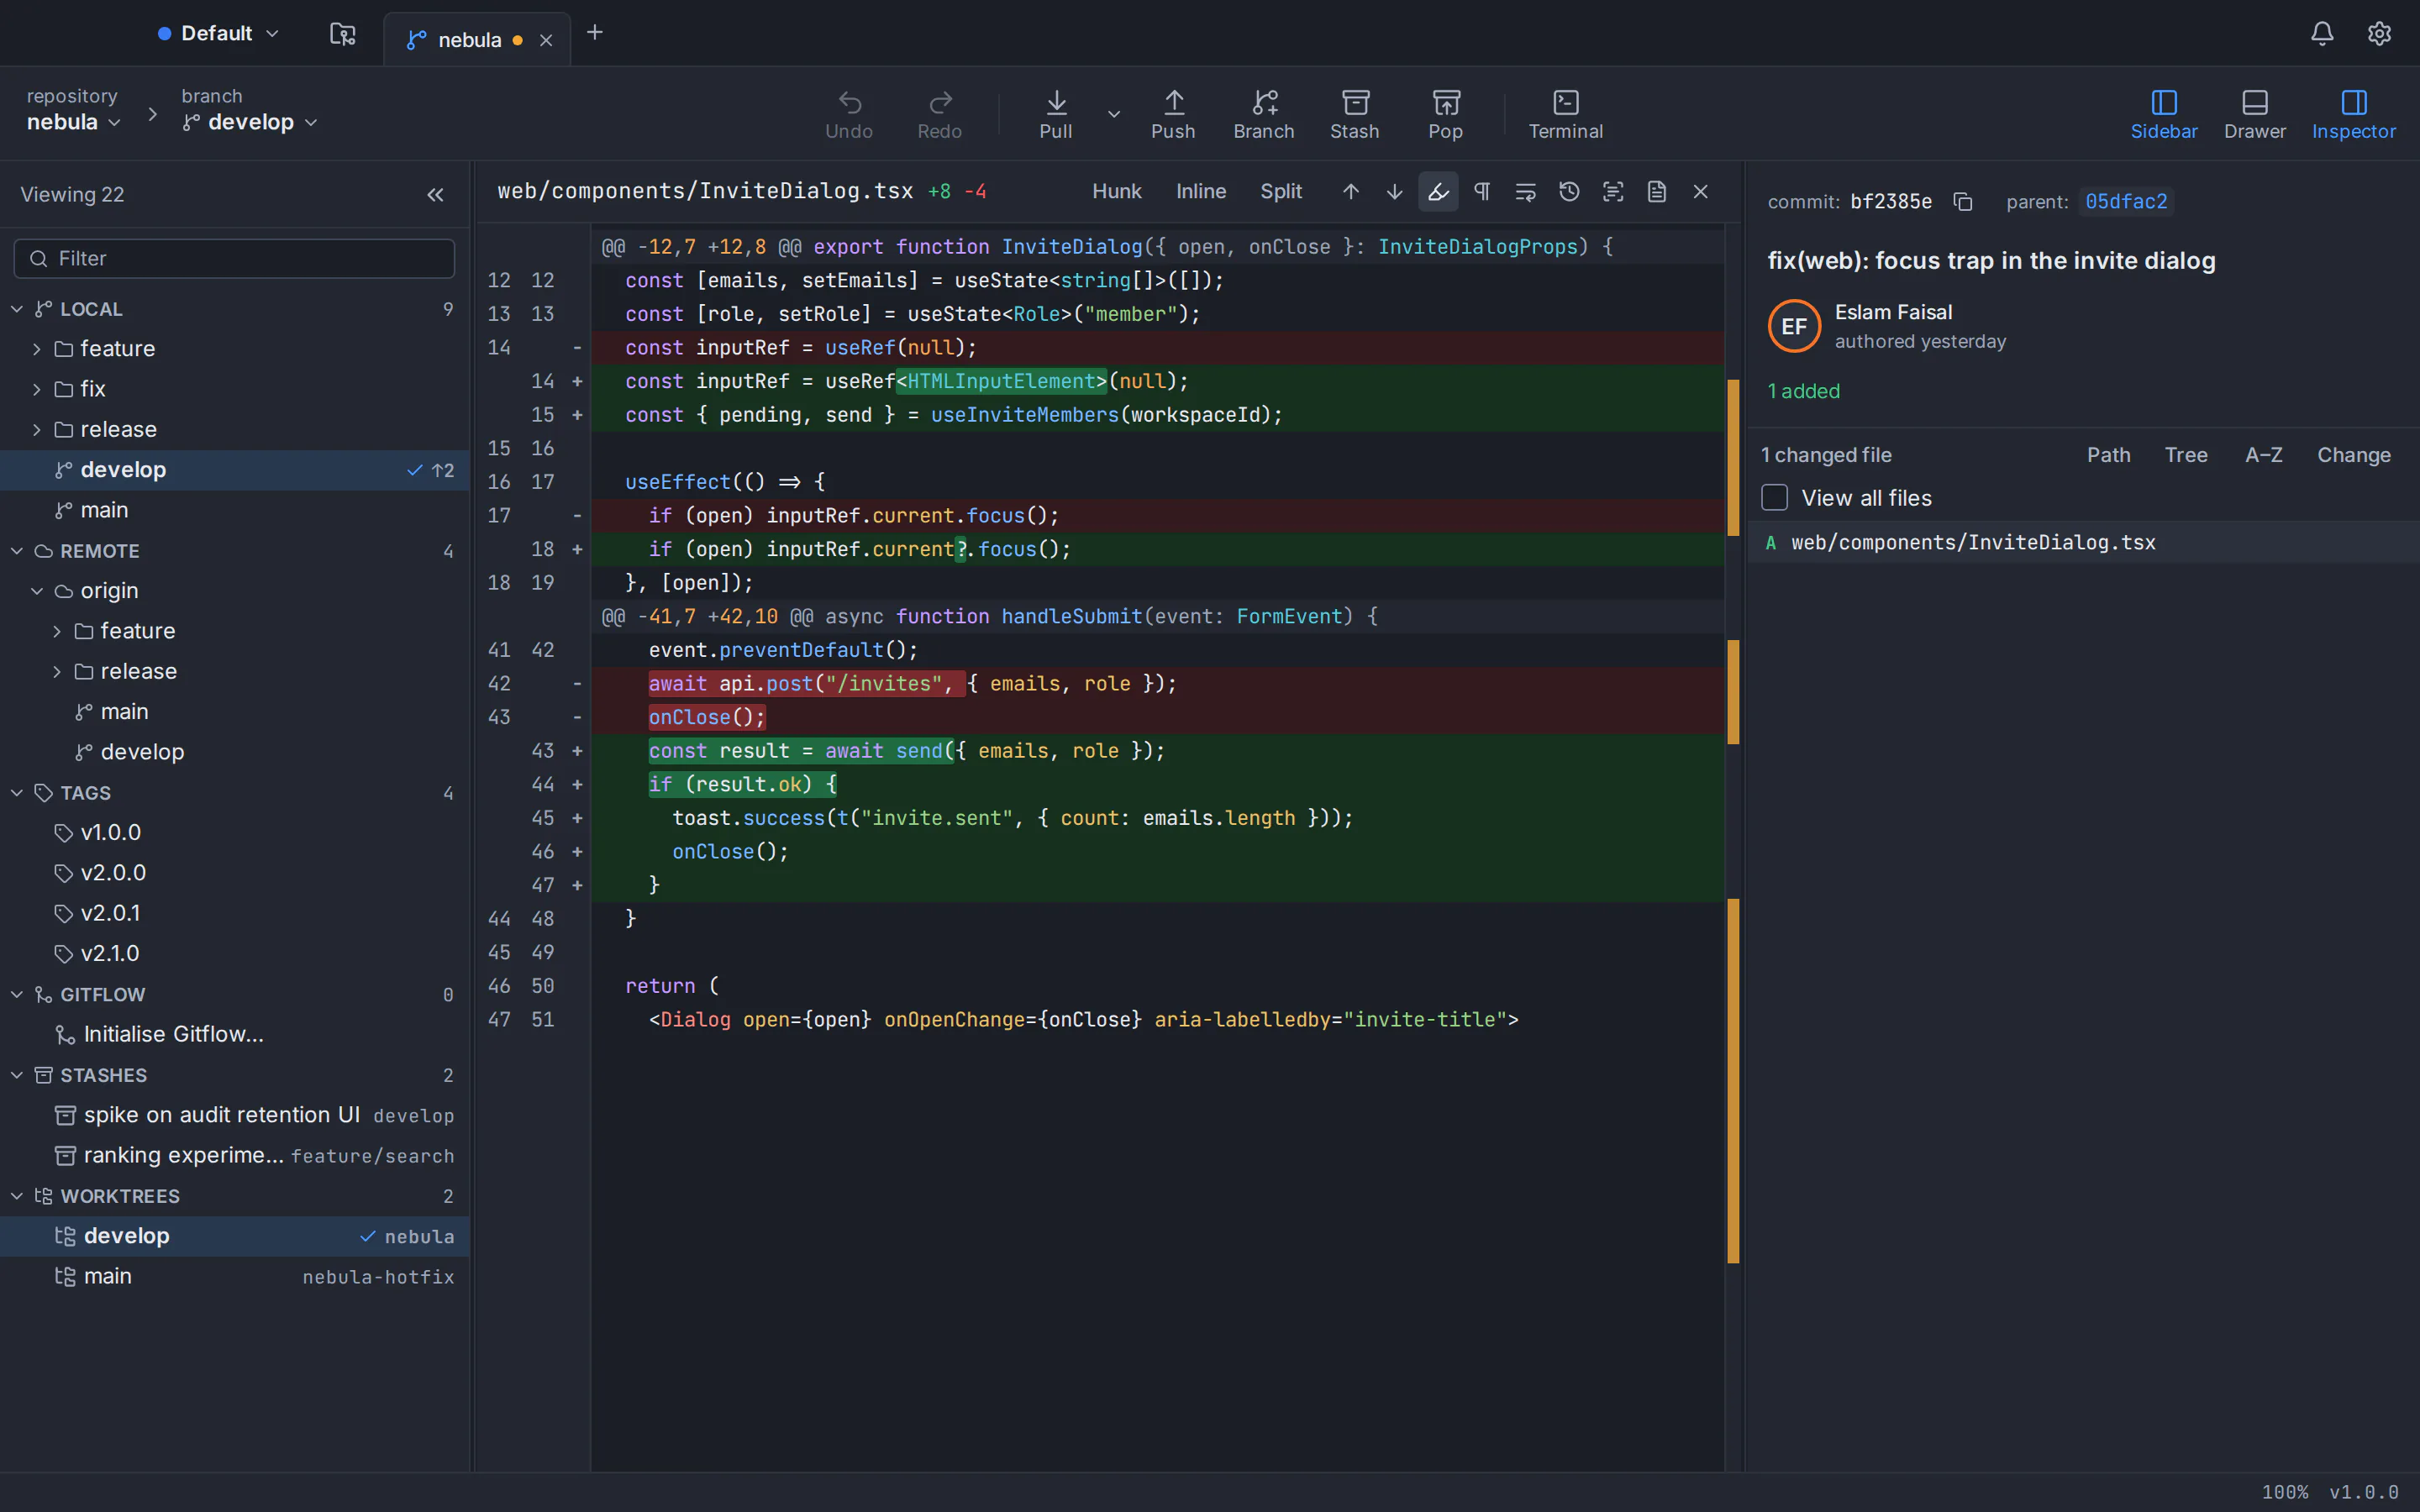Toggle the highlight marker icon in diff toolbar
This screenshot has height=1512, width=2420.
tap(1438, 191)
